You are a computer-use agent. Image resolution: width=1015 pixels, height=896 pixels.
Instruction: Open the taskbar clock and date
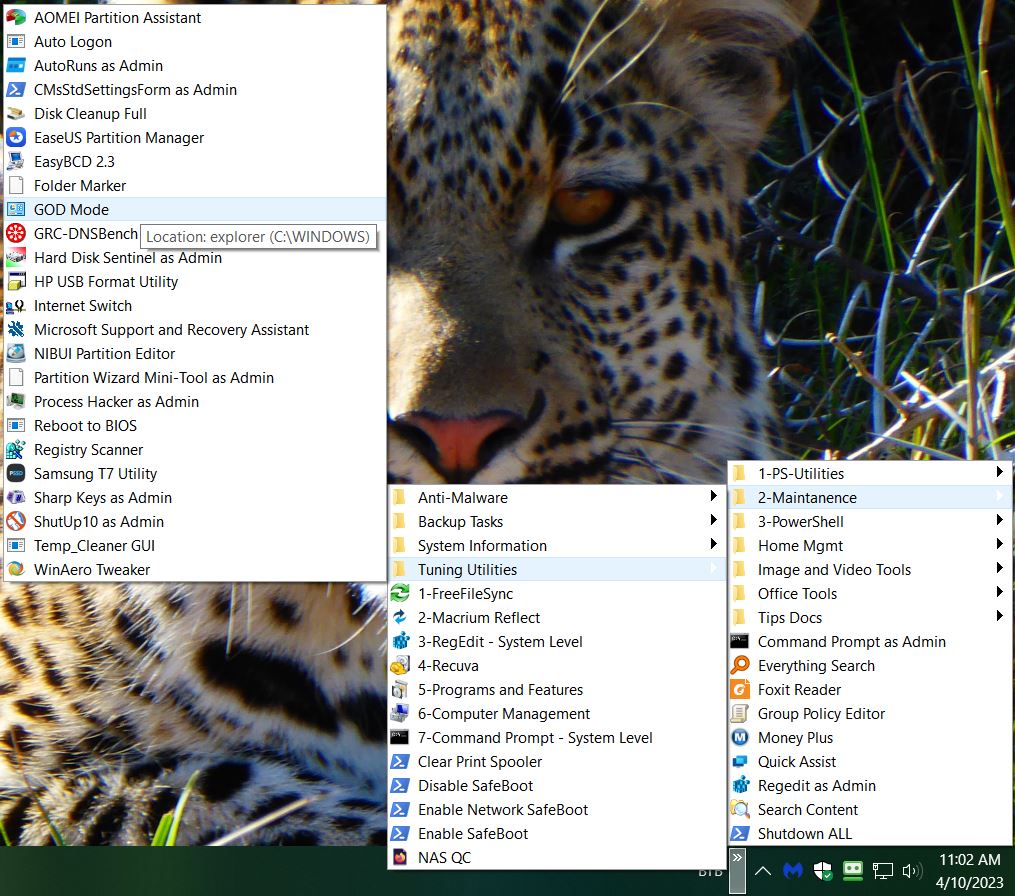pos(969,871)
